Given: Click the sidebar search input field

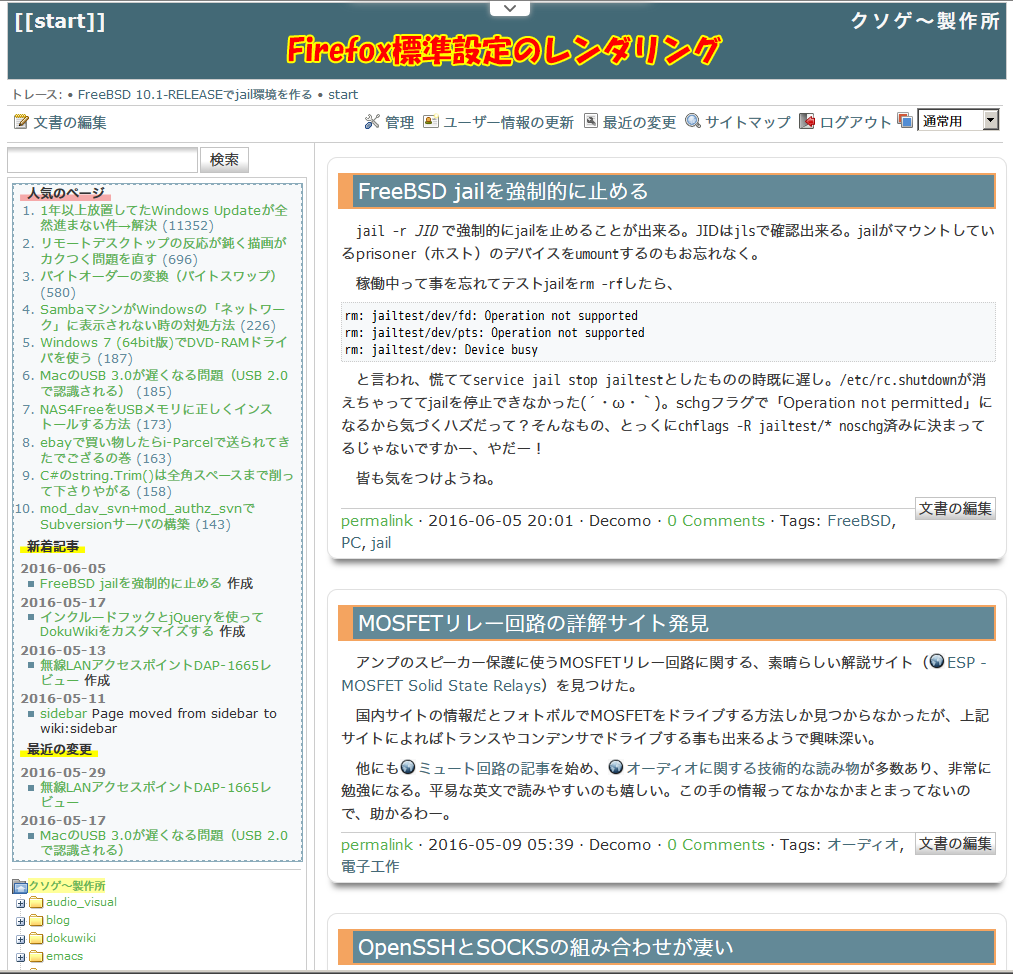Looking at the screenshot, I should pyautogui.click(x=102, y=160).
